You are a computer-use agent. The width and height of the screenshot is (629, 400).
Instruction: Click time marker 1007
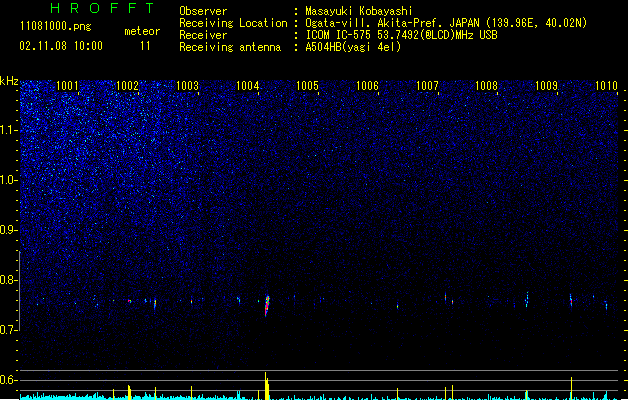(x=427, y=86)
